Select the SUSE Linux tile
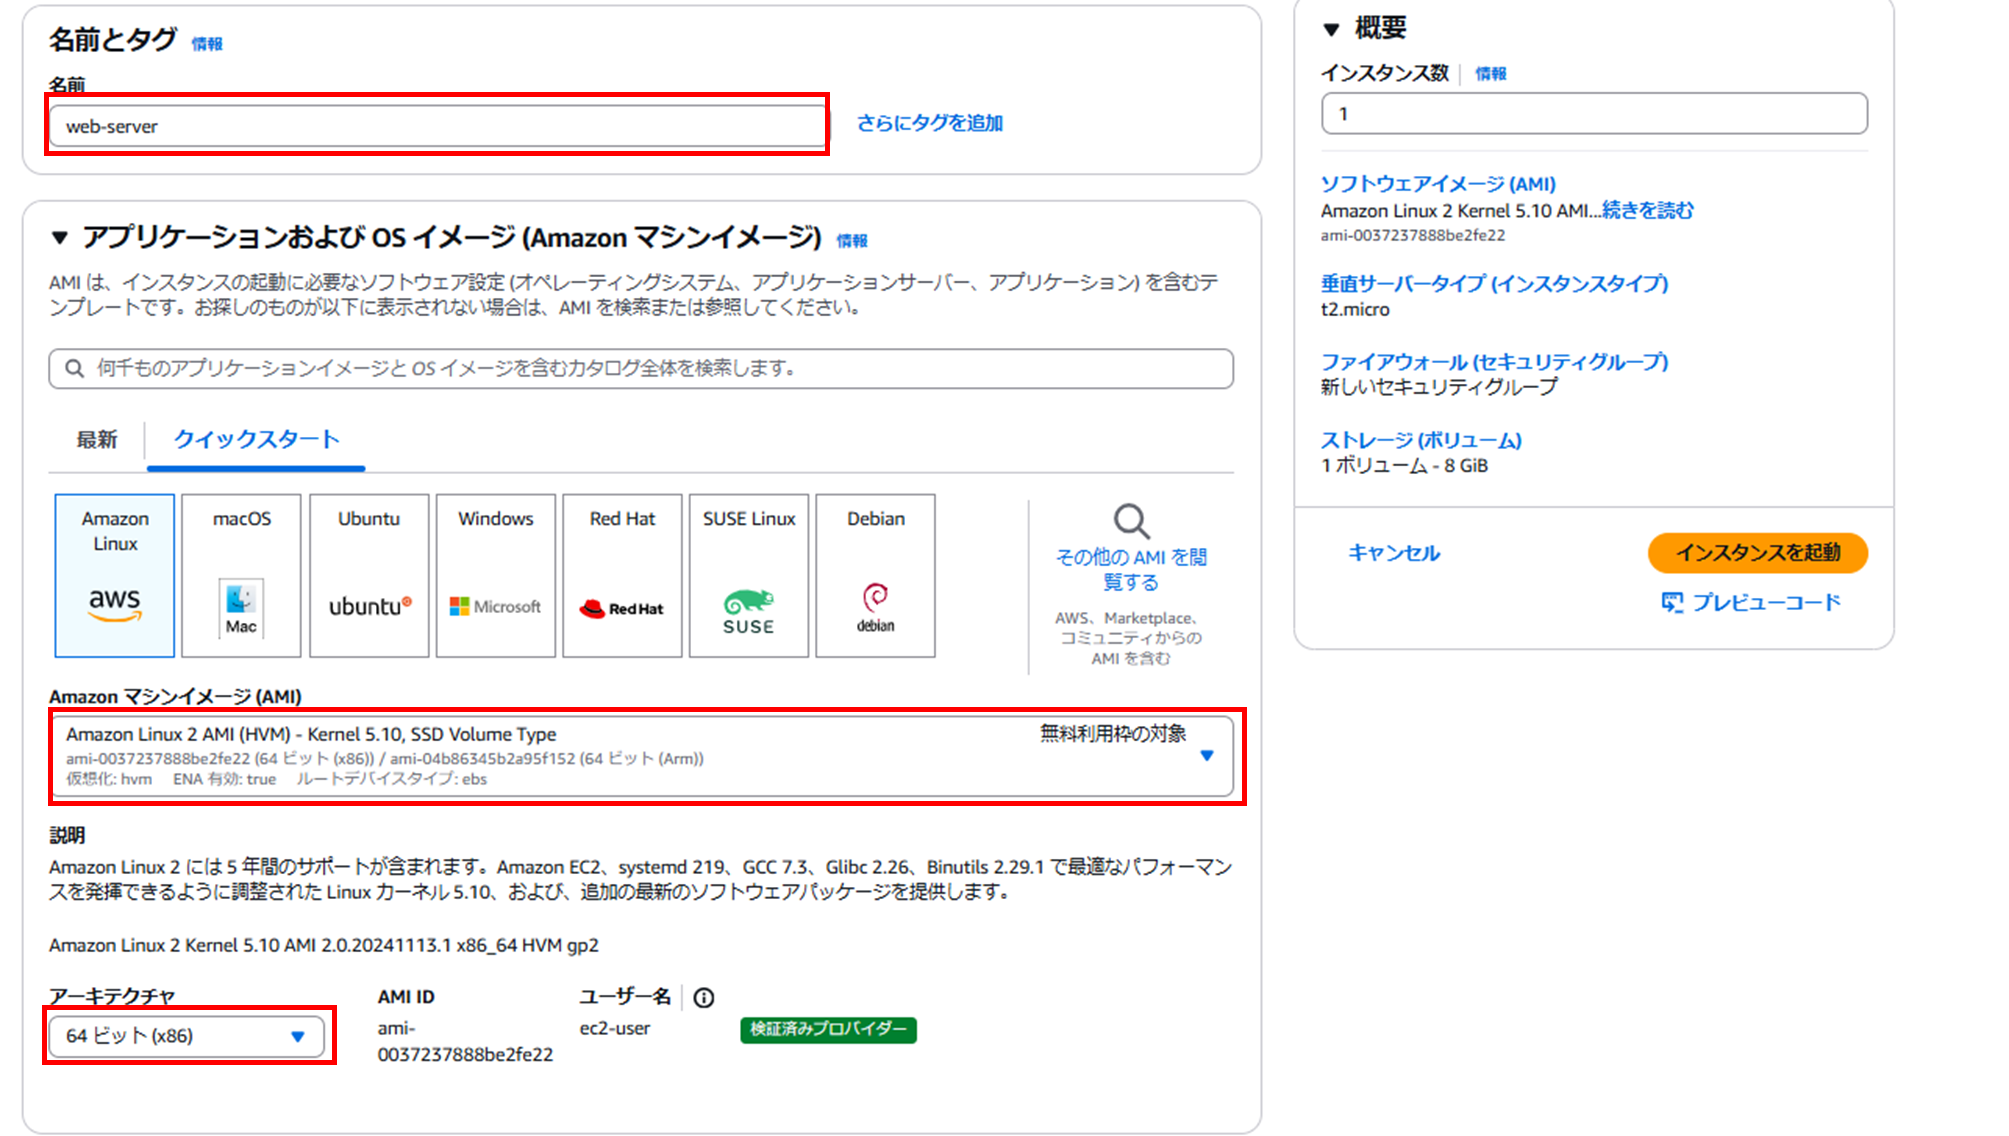This screenshot has width=2009, height=1136. [x=749, y=575]
